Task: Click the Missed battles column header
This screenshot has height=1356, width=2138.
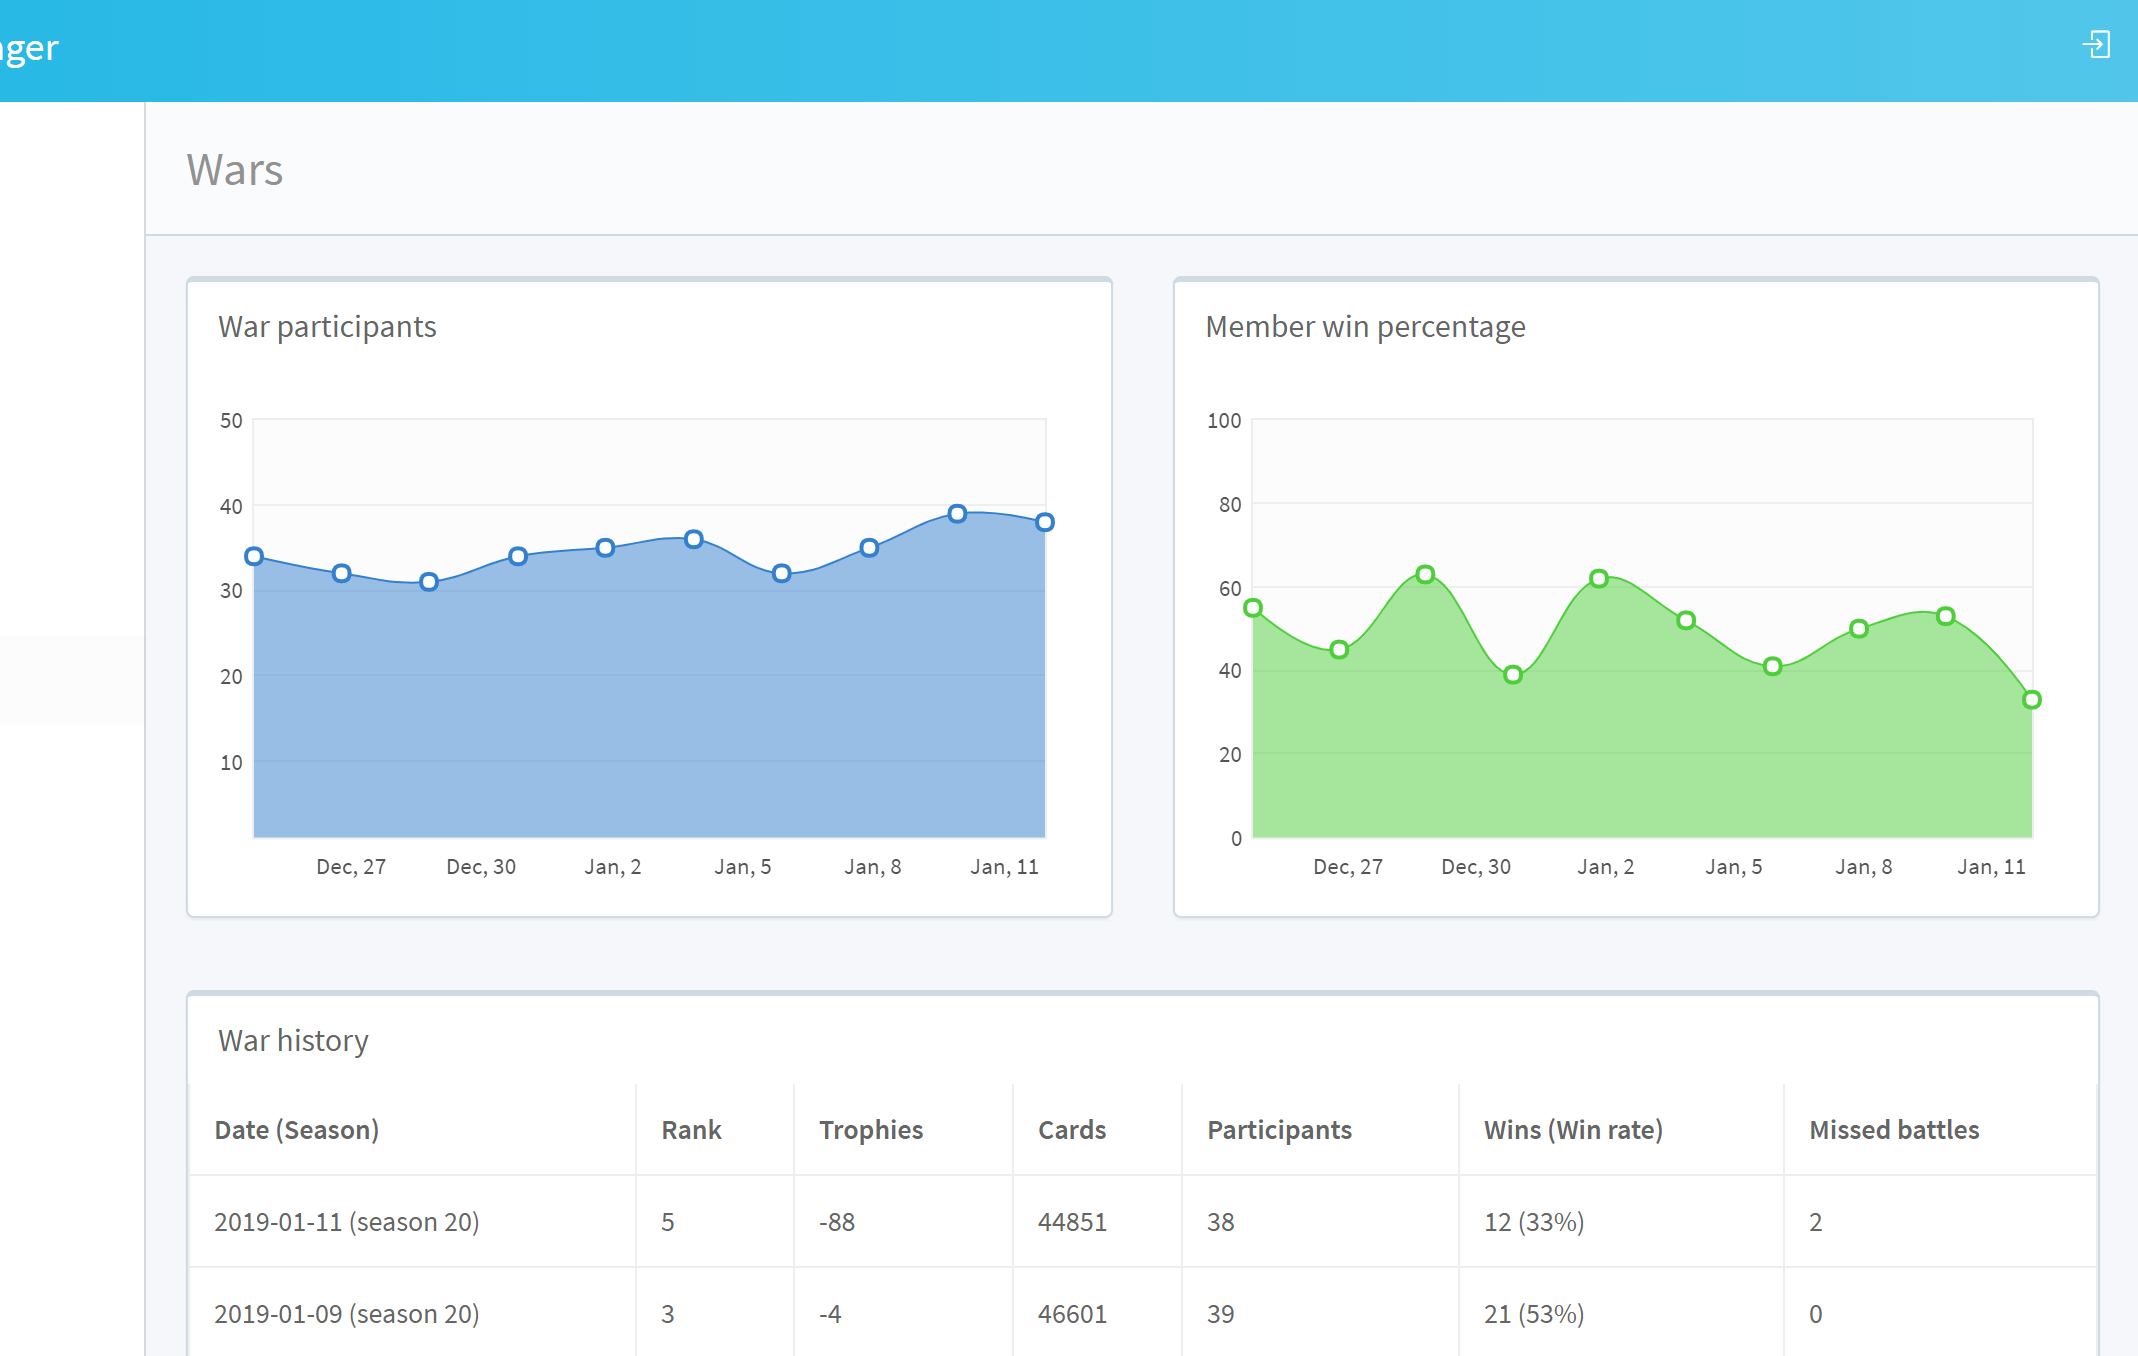Action: point(1893,1130)
